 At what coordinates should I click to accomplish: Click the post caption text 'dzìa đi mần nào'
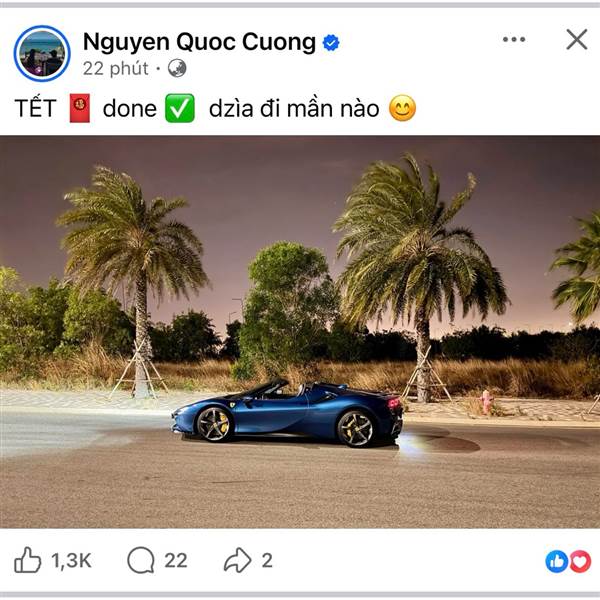point(294,109)
